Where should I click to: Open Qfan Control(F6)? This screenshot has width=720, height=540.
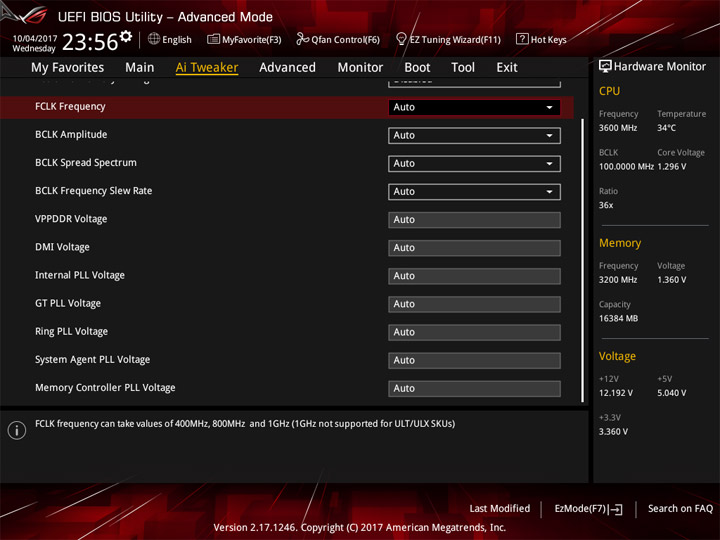click(x=338, y=39)
